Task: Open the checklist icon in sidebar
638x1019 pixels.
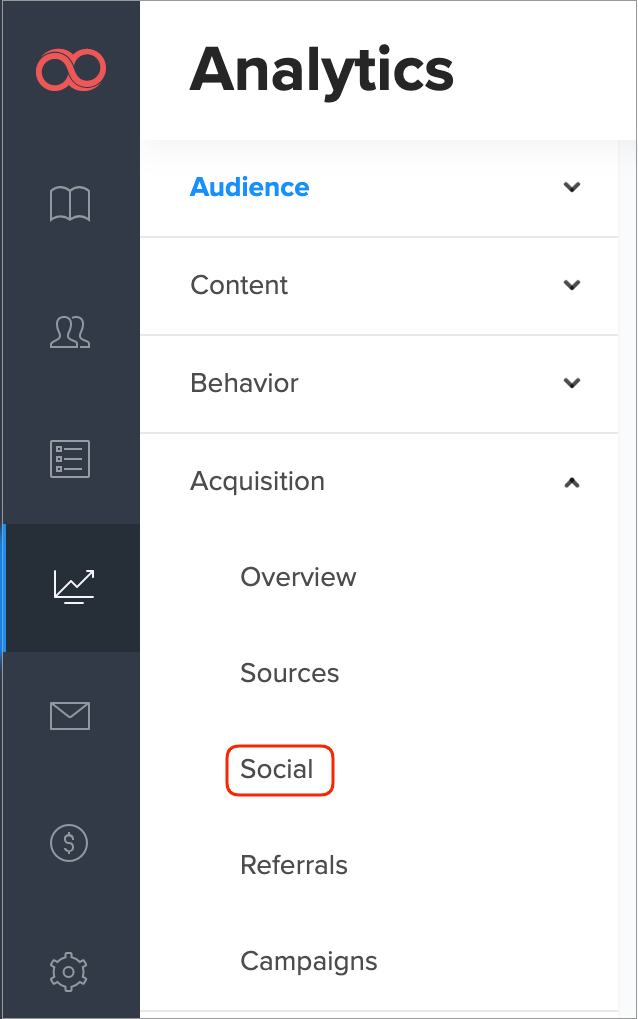Action: click(x=70, y=458)
